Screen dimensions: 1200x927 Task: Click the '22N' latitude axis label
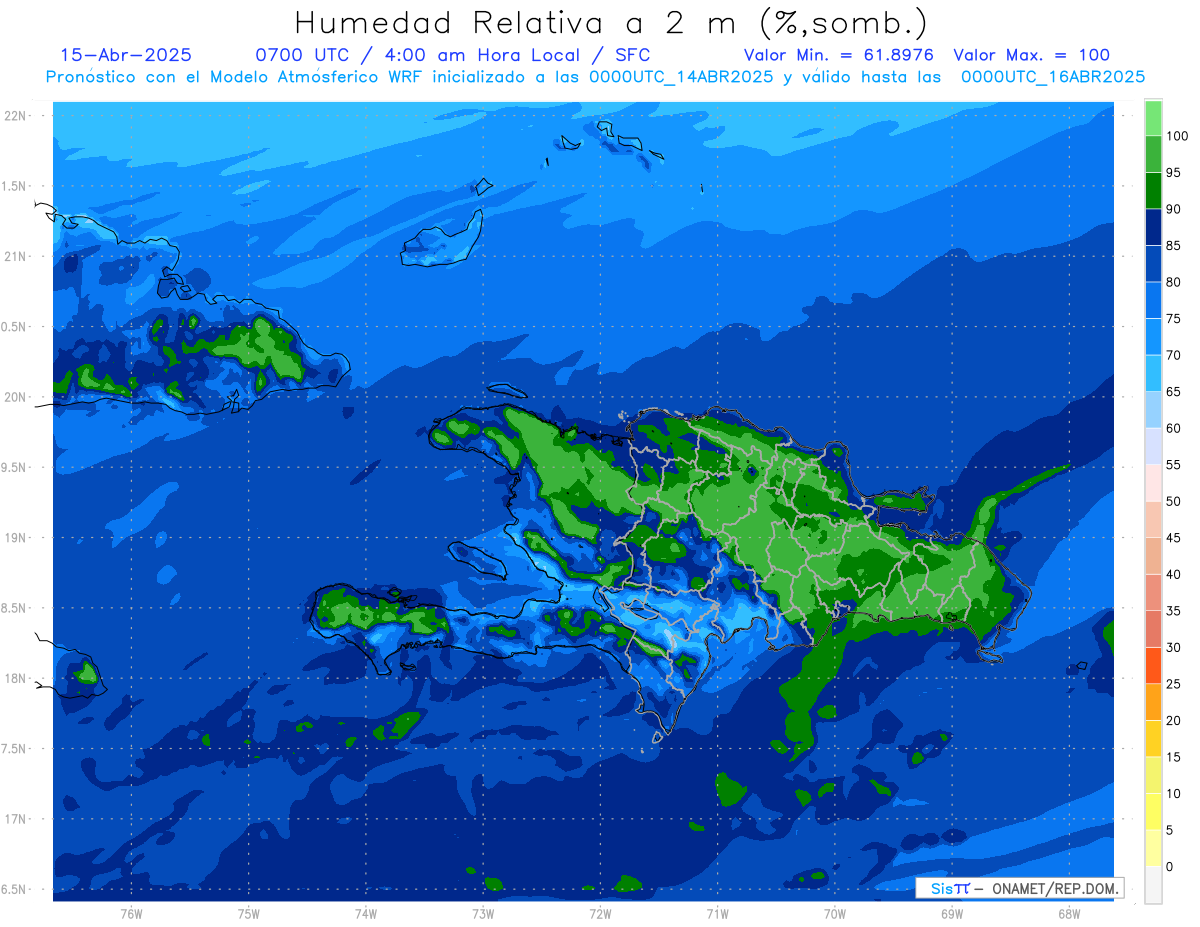tap(16, 115)
